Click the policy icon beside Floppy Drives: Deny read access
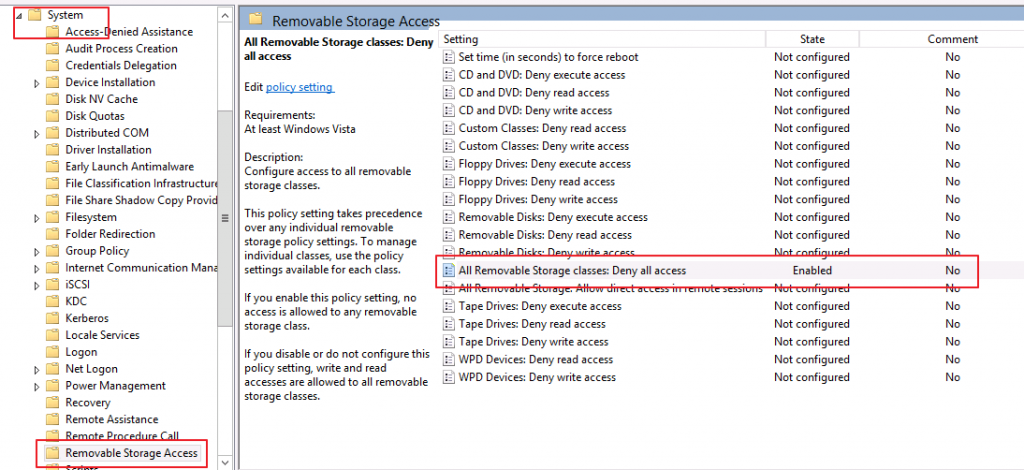The image size is (1024, 470). point(449,181)
